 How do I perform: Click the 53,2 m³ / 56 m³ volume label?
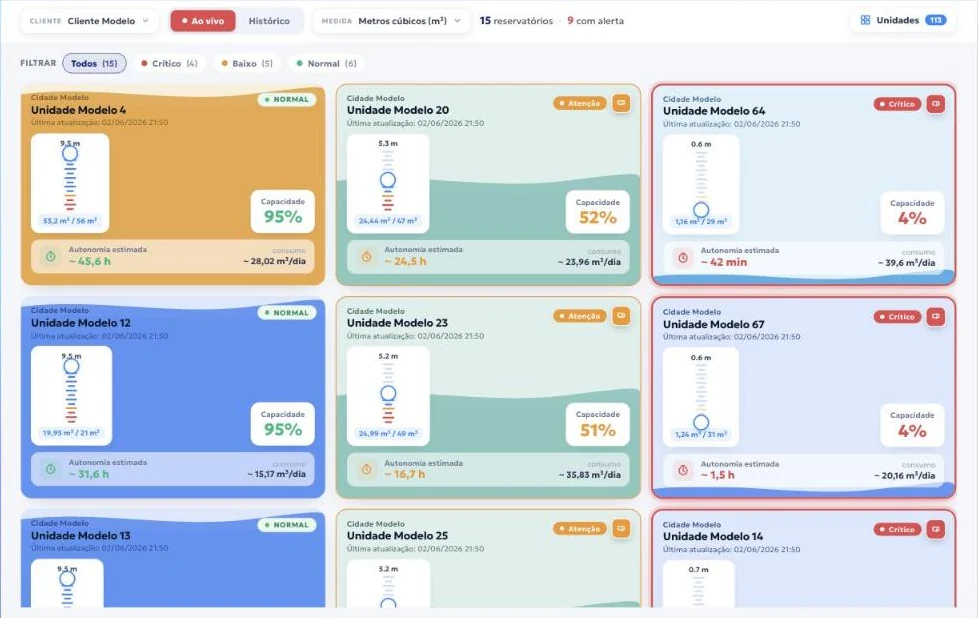tap(70, 221)
